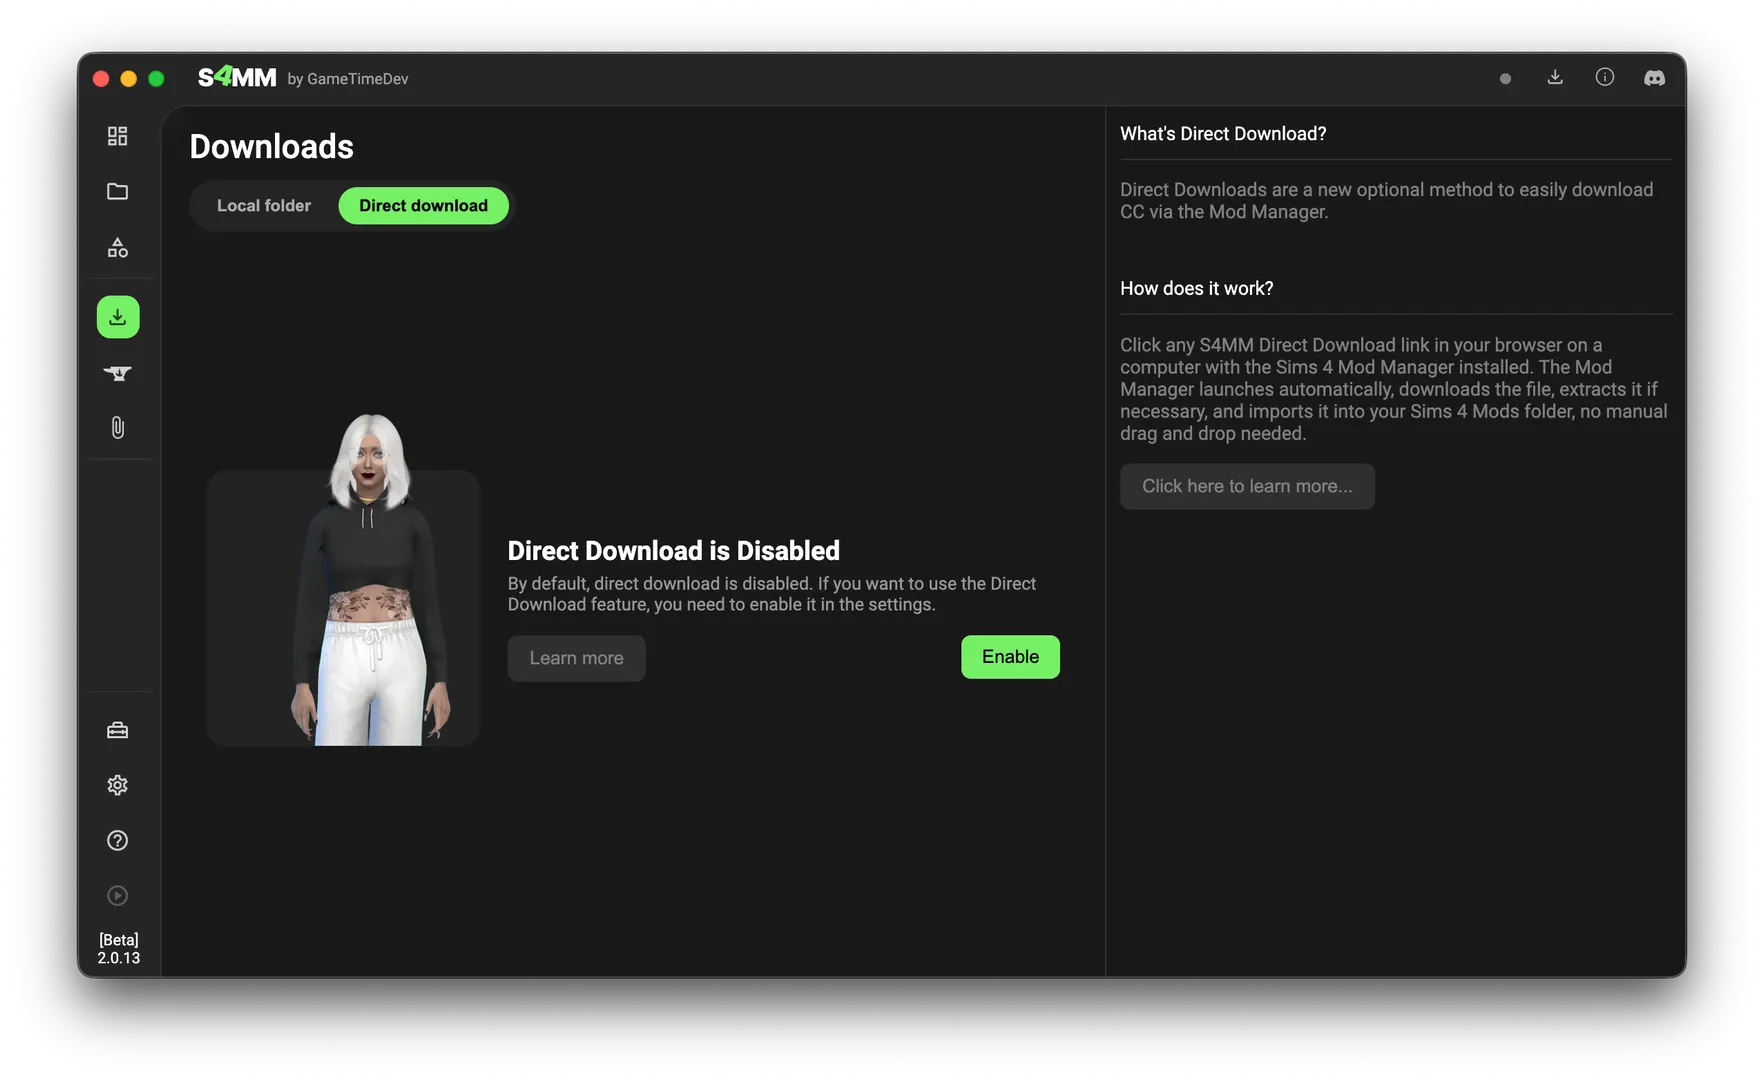This screenshot has height=1080, width=1764.
Task: Open the dashboard grid icon in sidebar
Action: click(118, 136)
